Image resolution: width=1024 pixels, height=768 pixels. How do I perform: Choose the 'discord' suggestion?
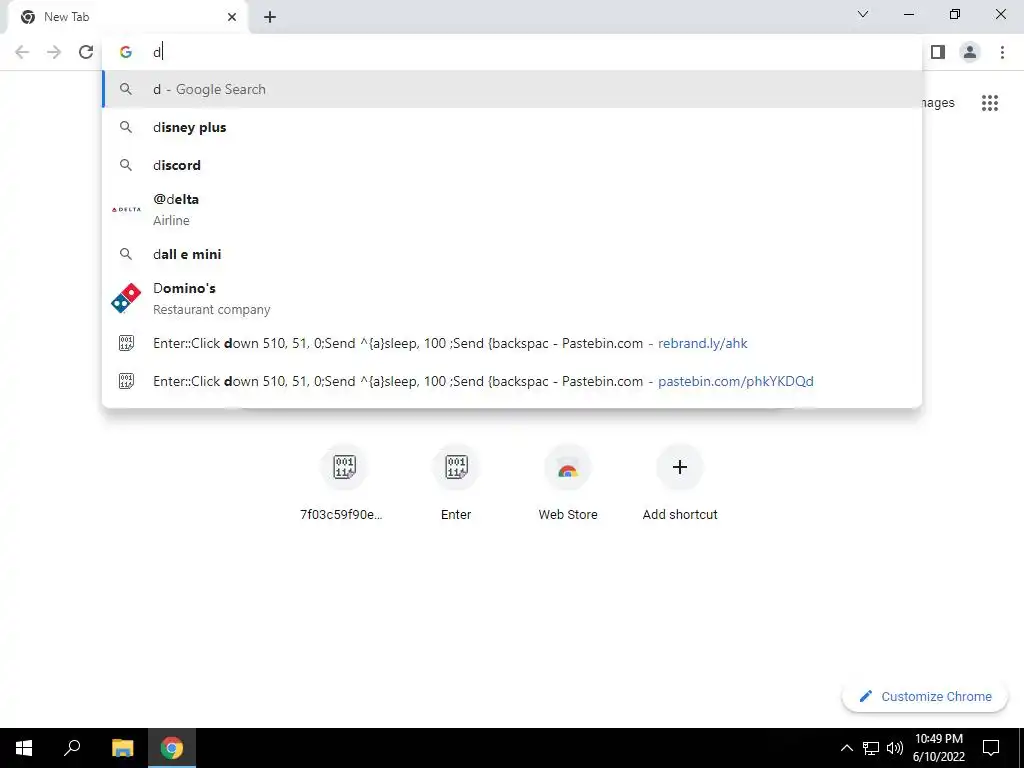coord(512,165)
